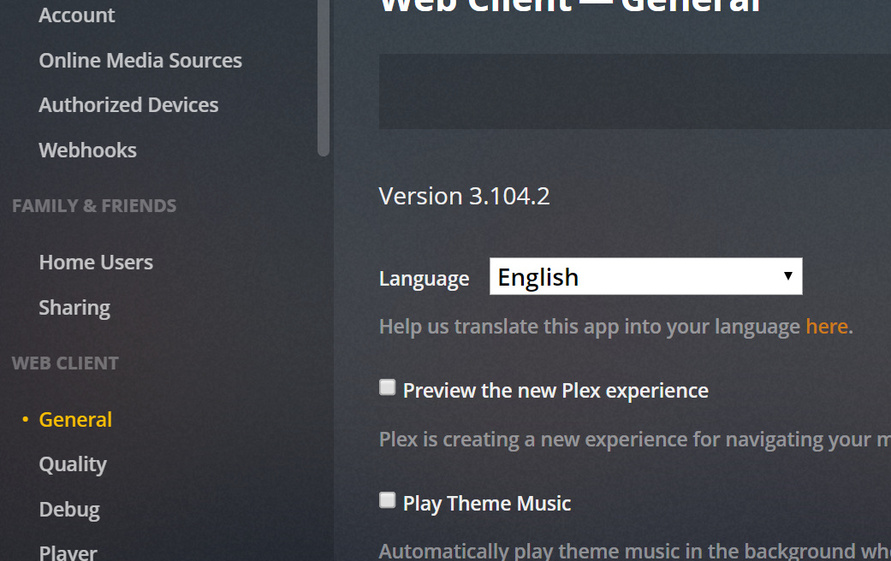Open the Account settings page

(x=76, y=15)
